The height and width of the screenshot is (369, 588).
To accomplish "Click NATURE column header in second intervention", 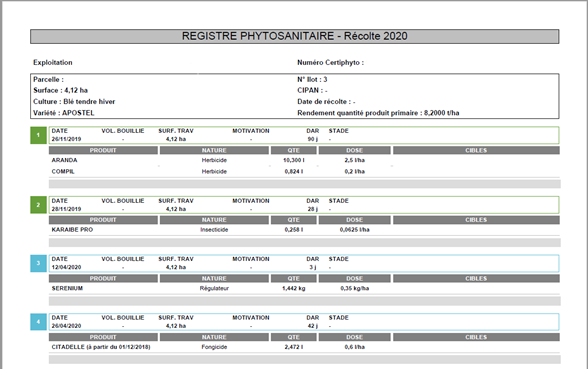I will pos(214,220).
